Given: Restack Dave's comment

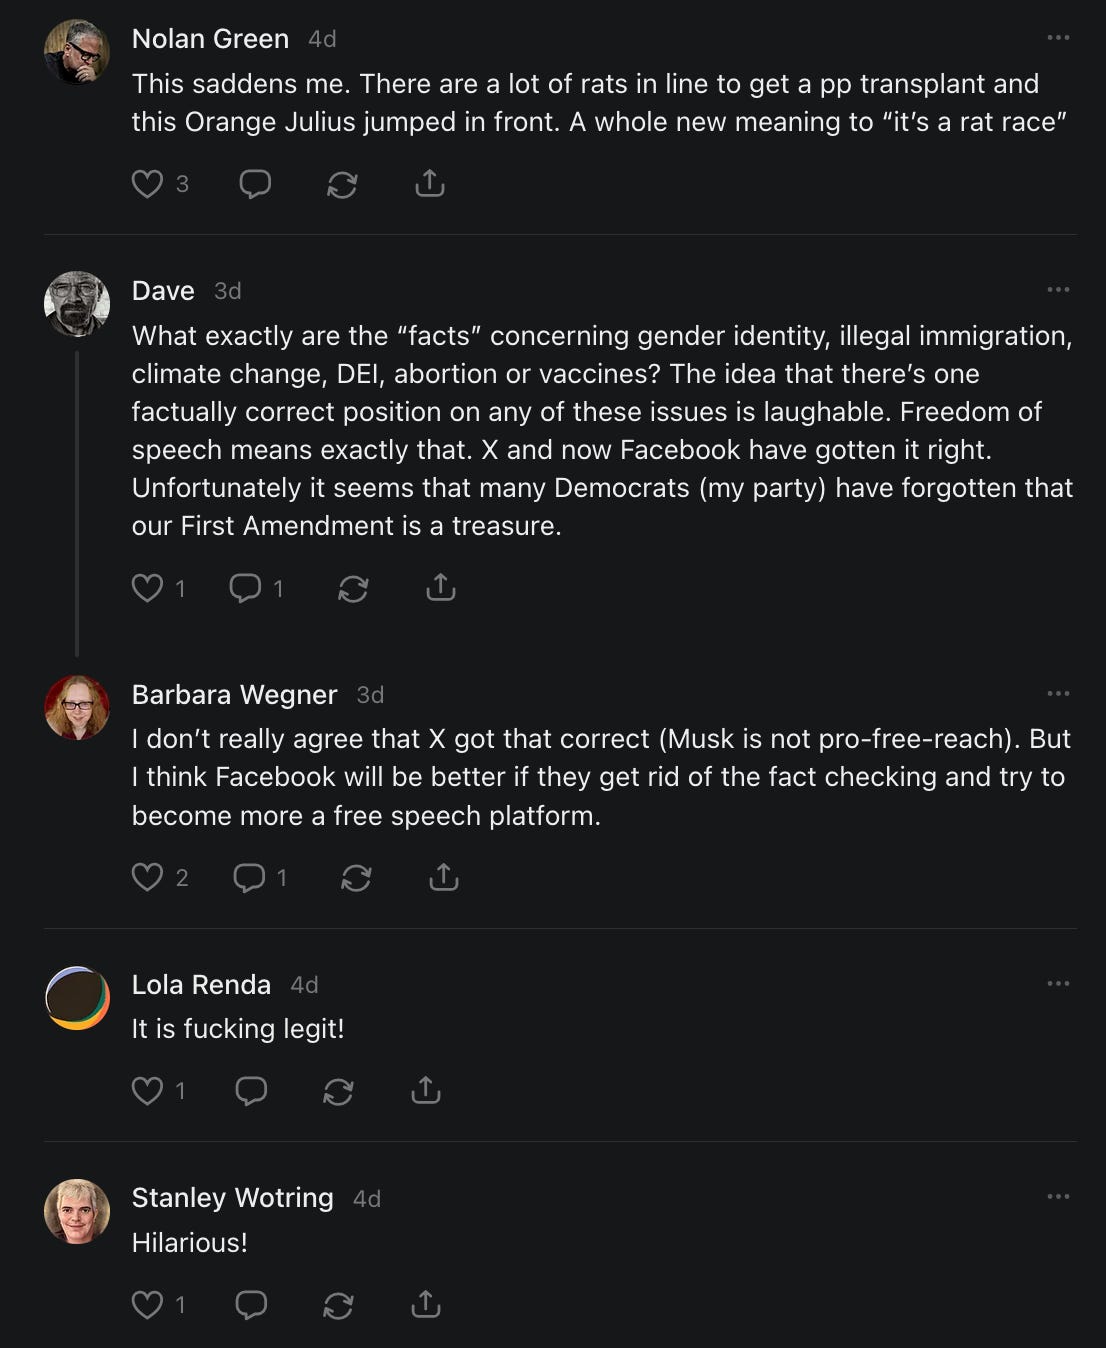Looking at the screenshot, I should click(353, 588).
